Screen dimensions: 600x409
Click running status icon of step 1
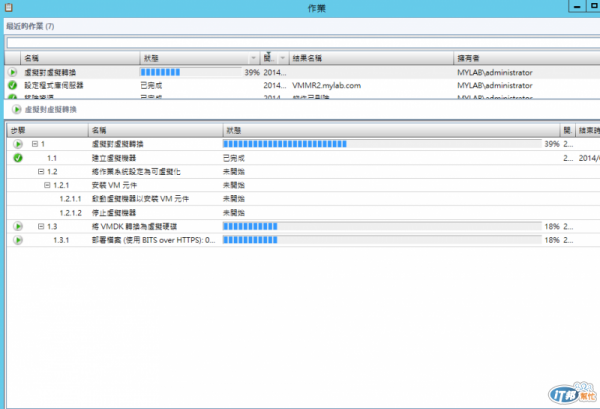tap(18, 144)
